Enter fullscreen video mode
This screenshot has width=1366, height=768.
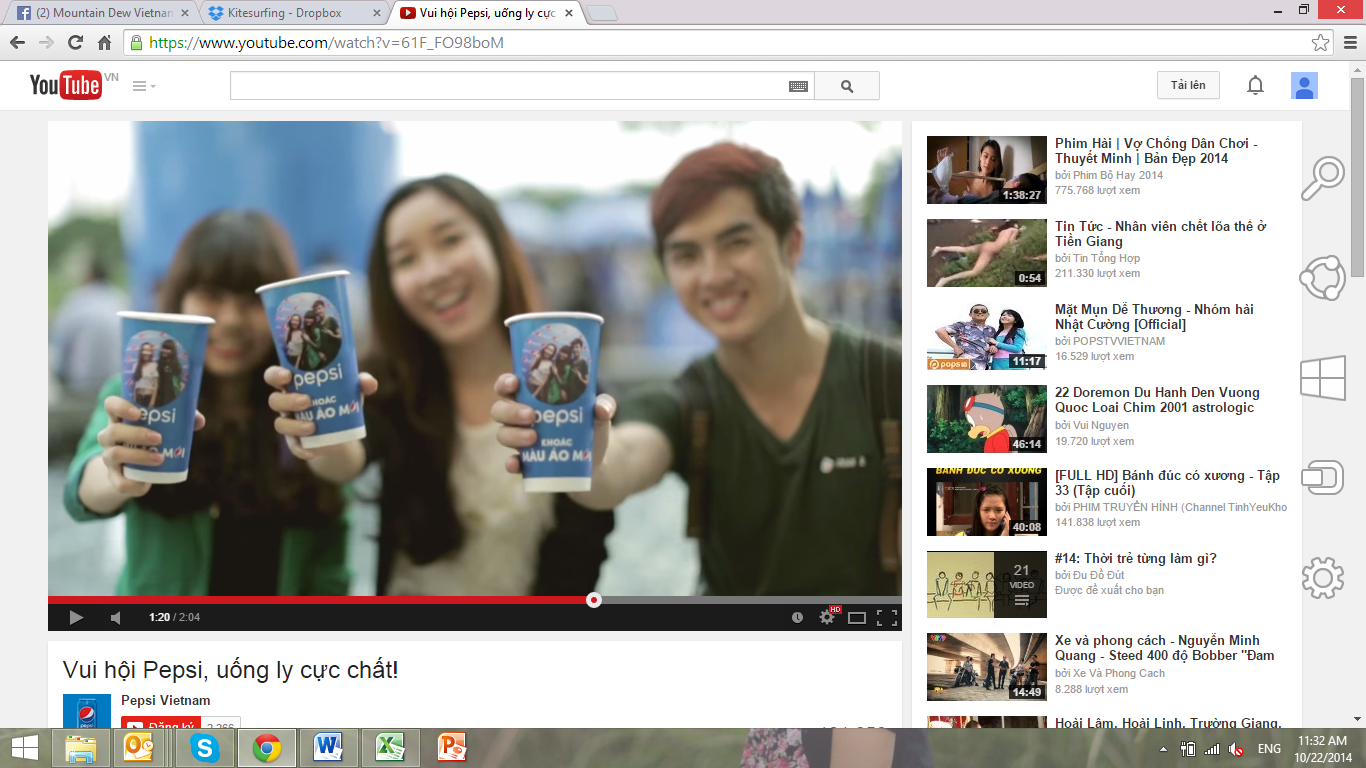coord(886,618)
